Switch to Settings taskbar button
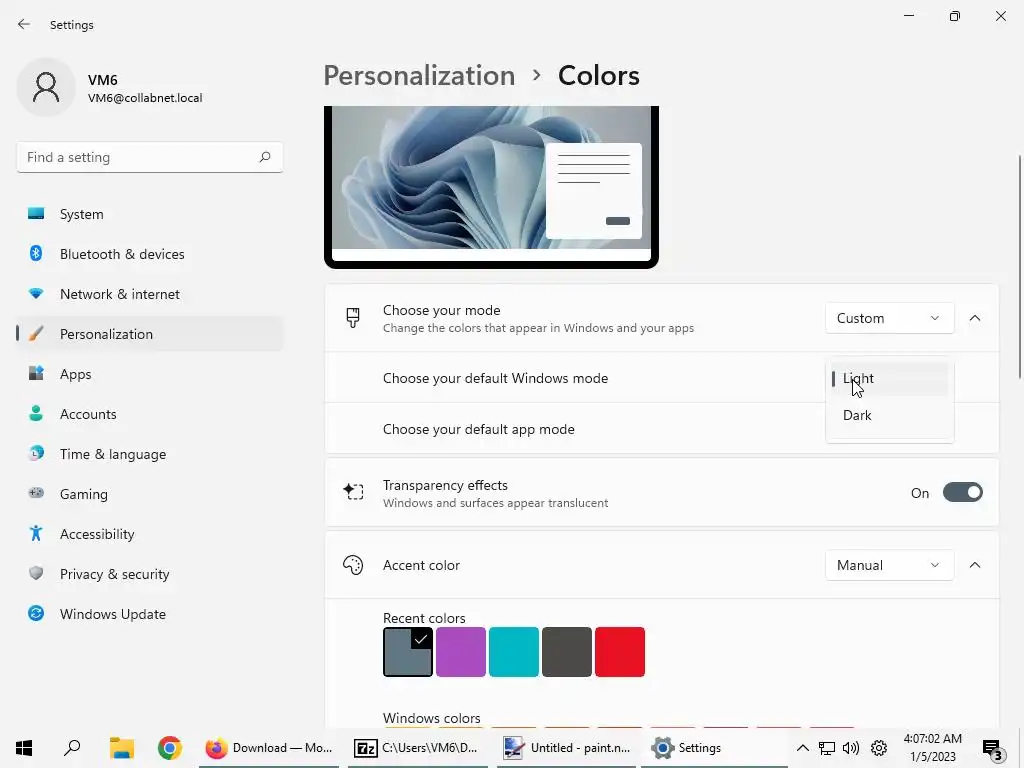The height and width of the screenshot is (768, 1024). (714, 748)
